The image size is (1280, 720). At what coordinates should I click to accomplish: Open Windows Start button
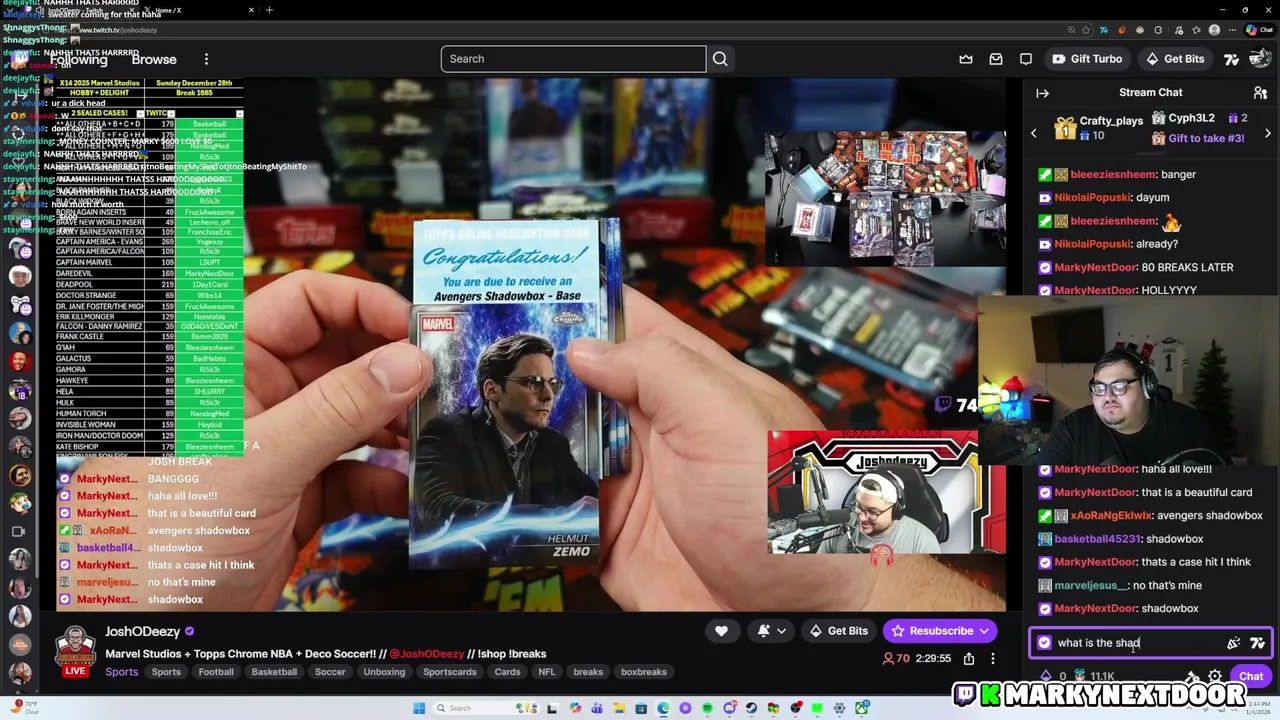click(419, 708)
